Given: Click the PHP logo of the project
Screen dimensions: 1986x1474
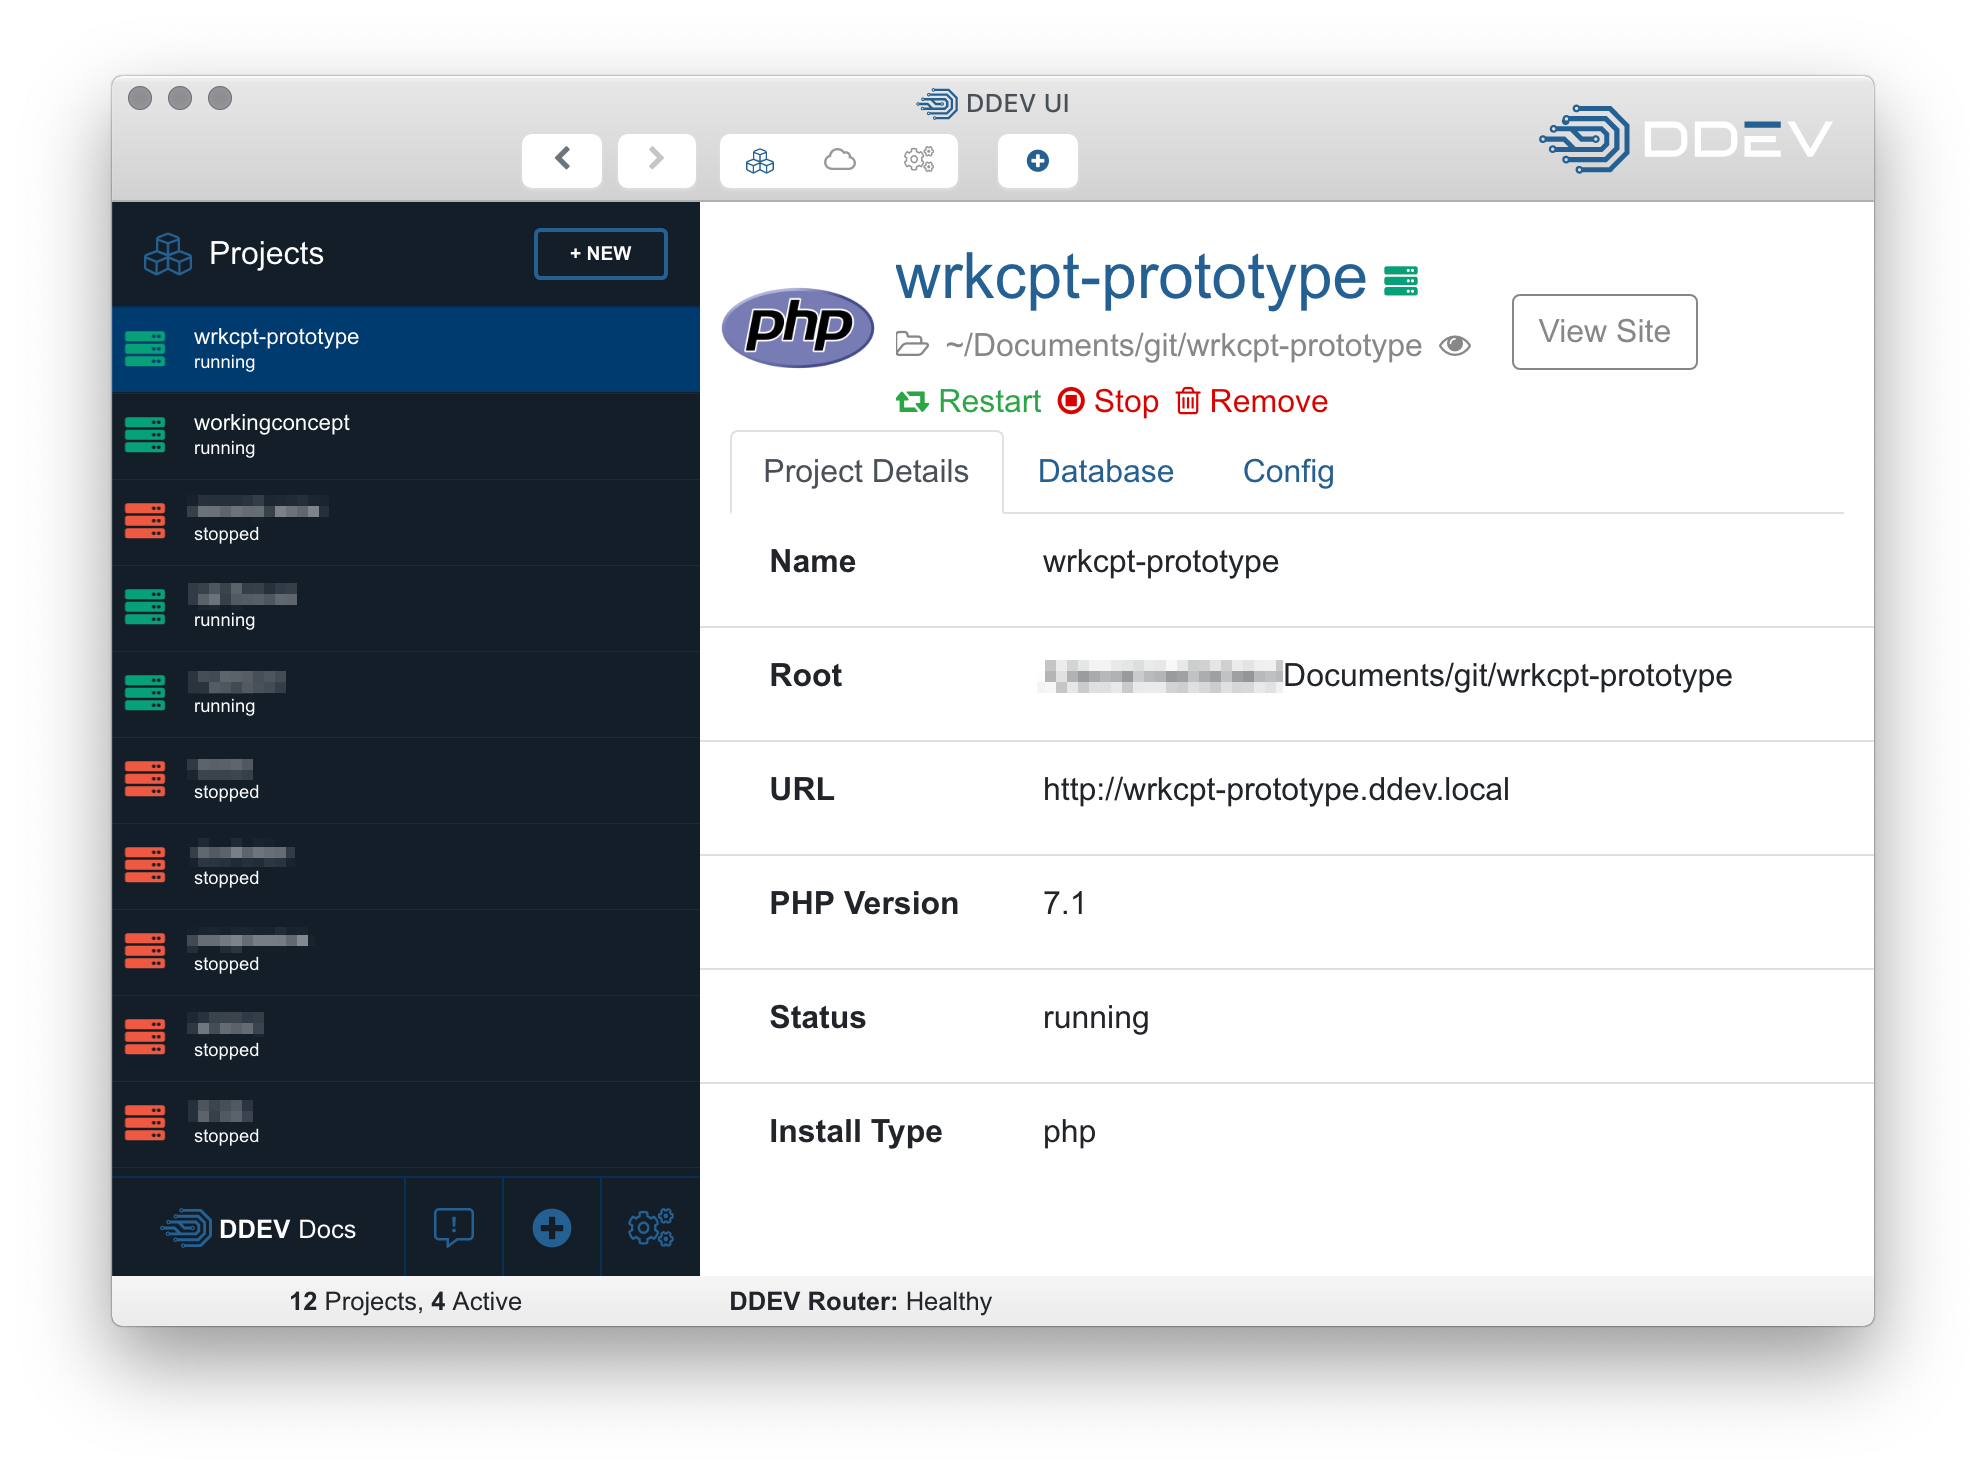Looking at the screenshot, I should [798, 327].
